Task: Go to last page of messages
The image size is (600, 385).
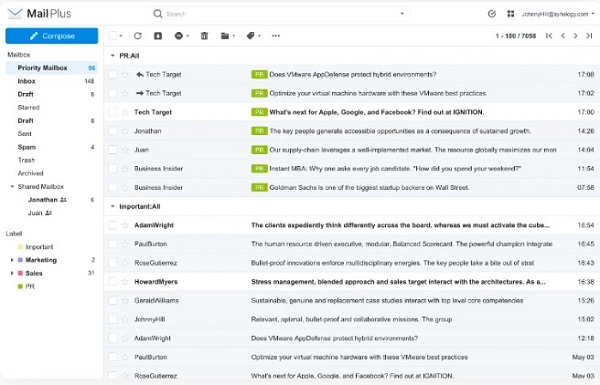Action: 589,36
